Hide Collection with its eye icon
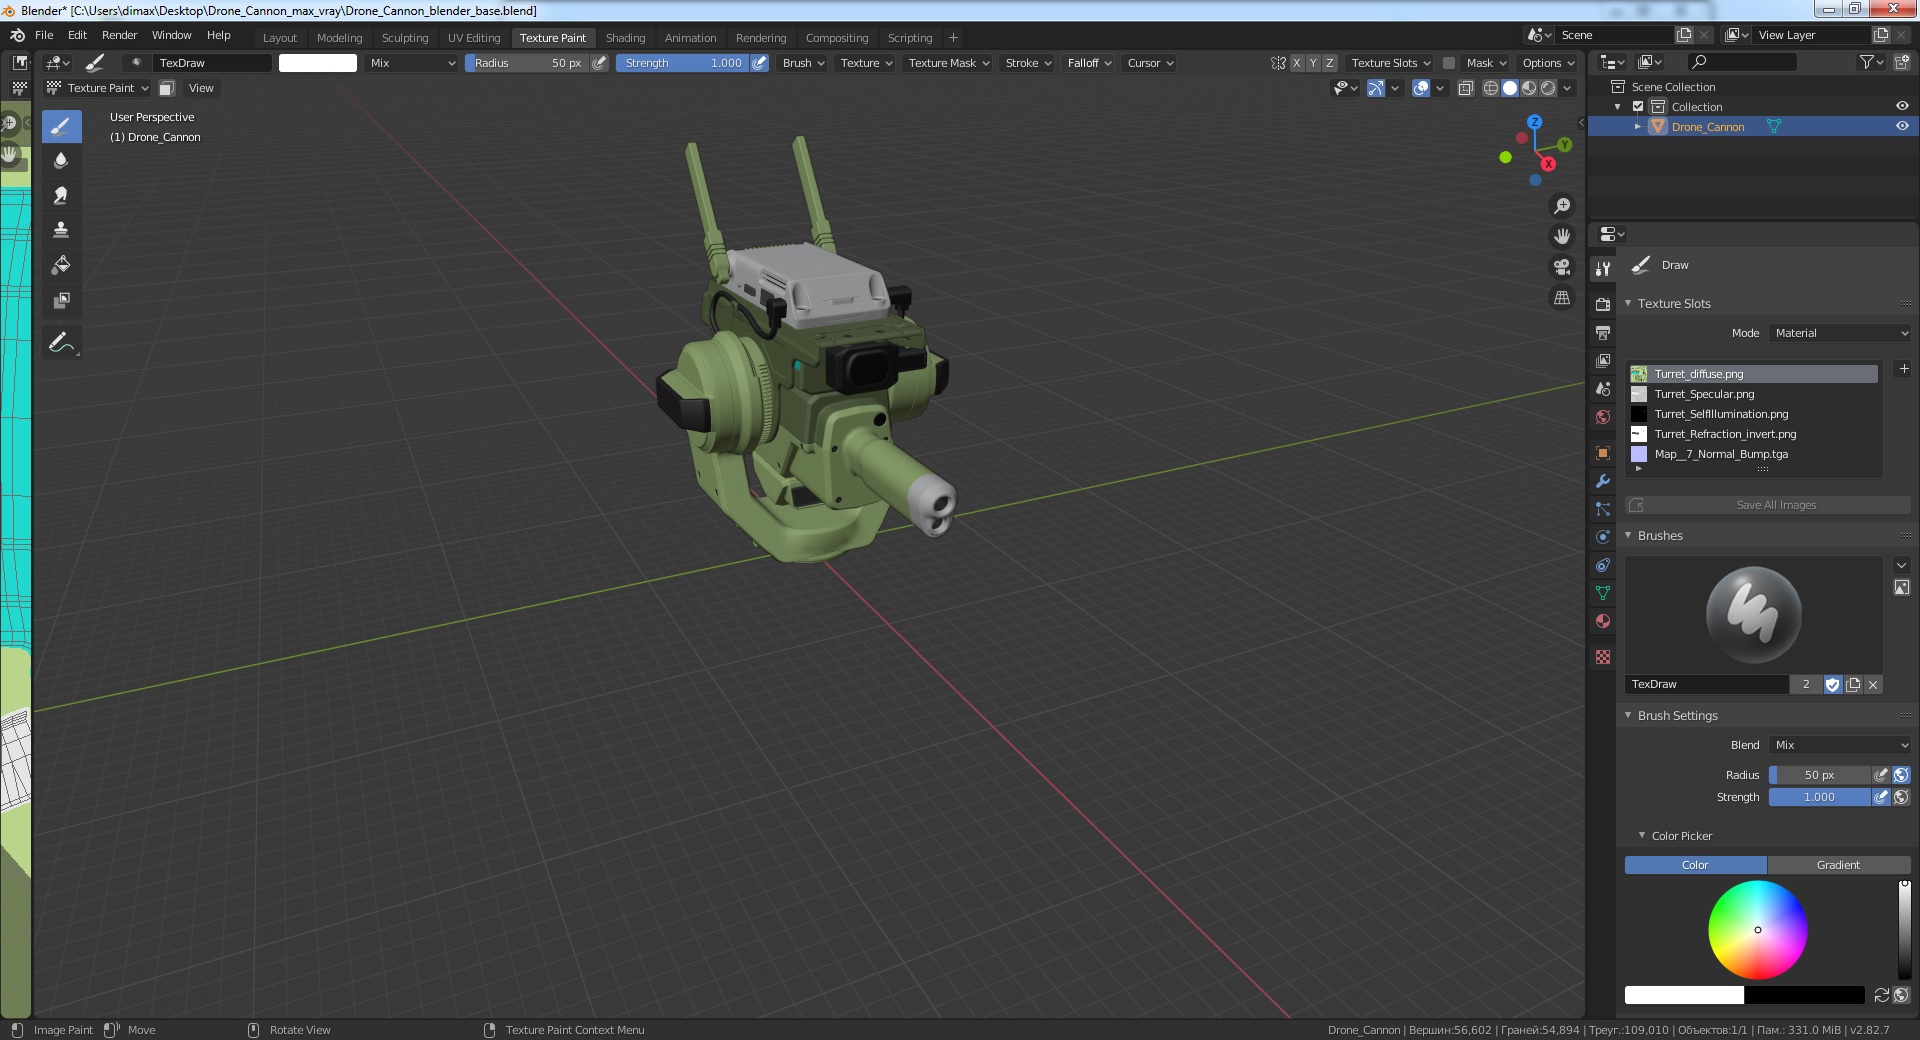Image resolution: width=1920 pixels, height=1040 pixels. point(1902,106)
